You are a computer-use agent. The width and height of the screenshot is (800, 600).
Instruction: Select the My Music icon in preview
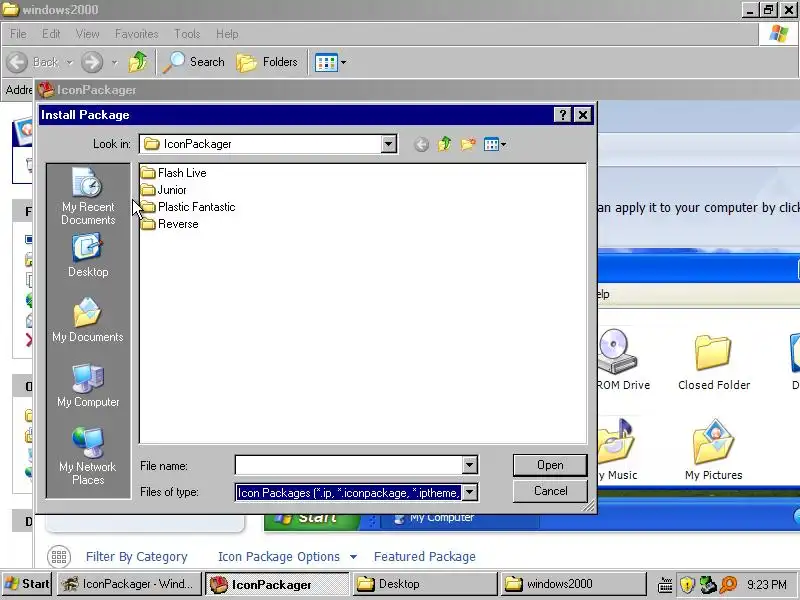618,450
